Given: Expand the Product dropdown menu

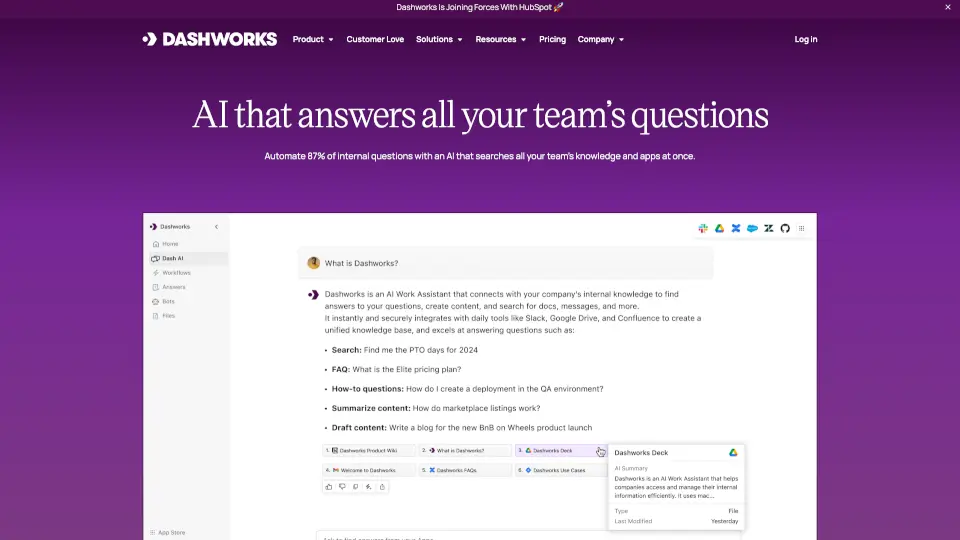Looking at the screenshot, I should pos(313,40).
